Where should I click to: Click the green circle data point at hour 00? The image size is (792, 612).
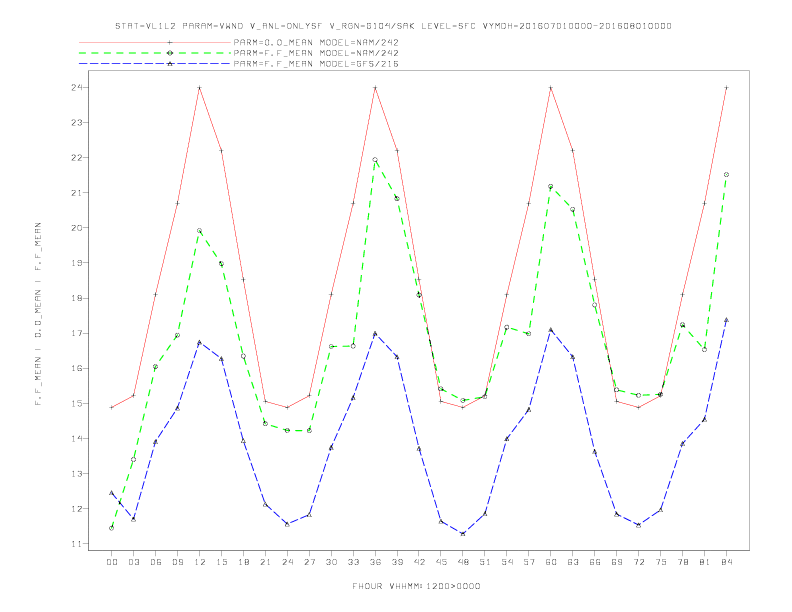(x=112, y=528)
